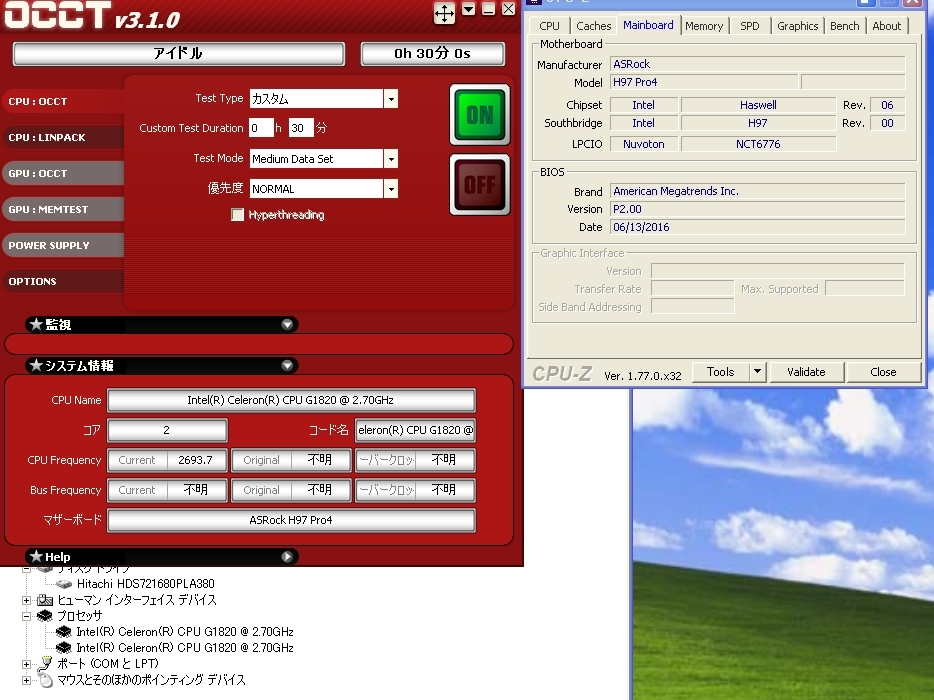Viewport: 934px width, 700px height.
Task: Click the Tools button in CPU-Z
Action: (x=720, y=372)
